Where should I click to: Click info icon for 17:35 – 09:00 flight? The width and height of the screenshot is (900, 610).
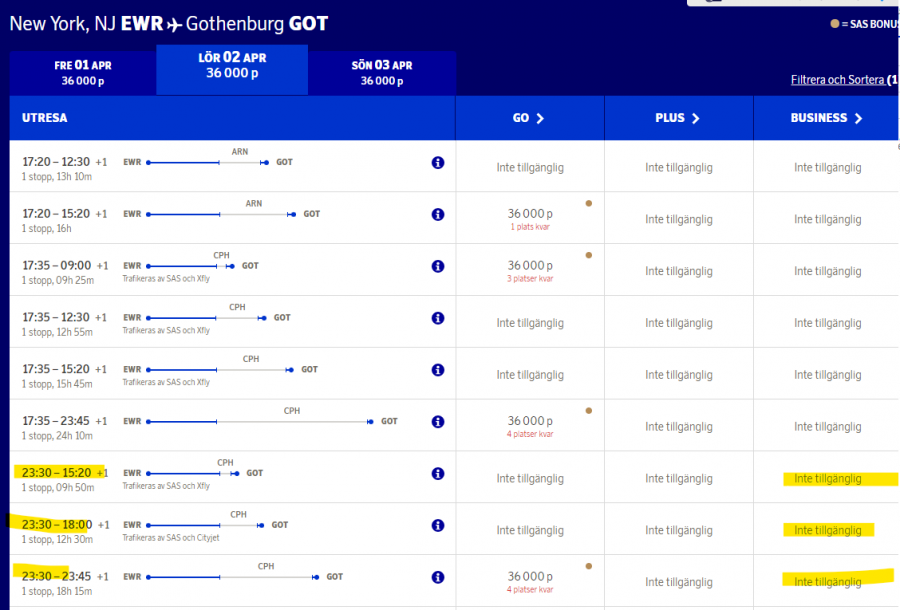tap(438, 266)
